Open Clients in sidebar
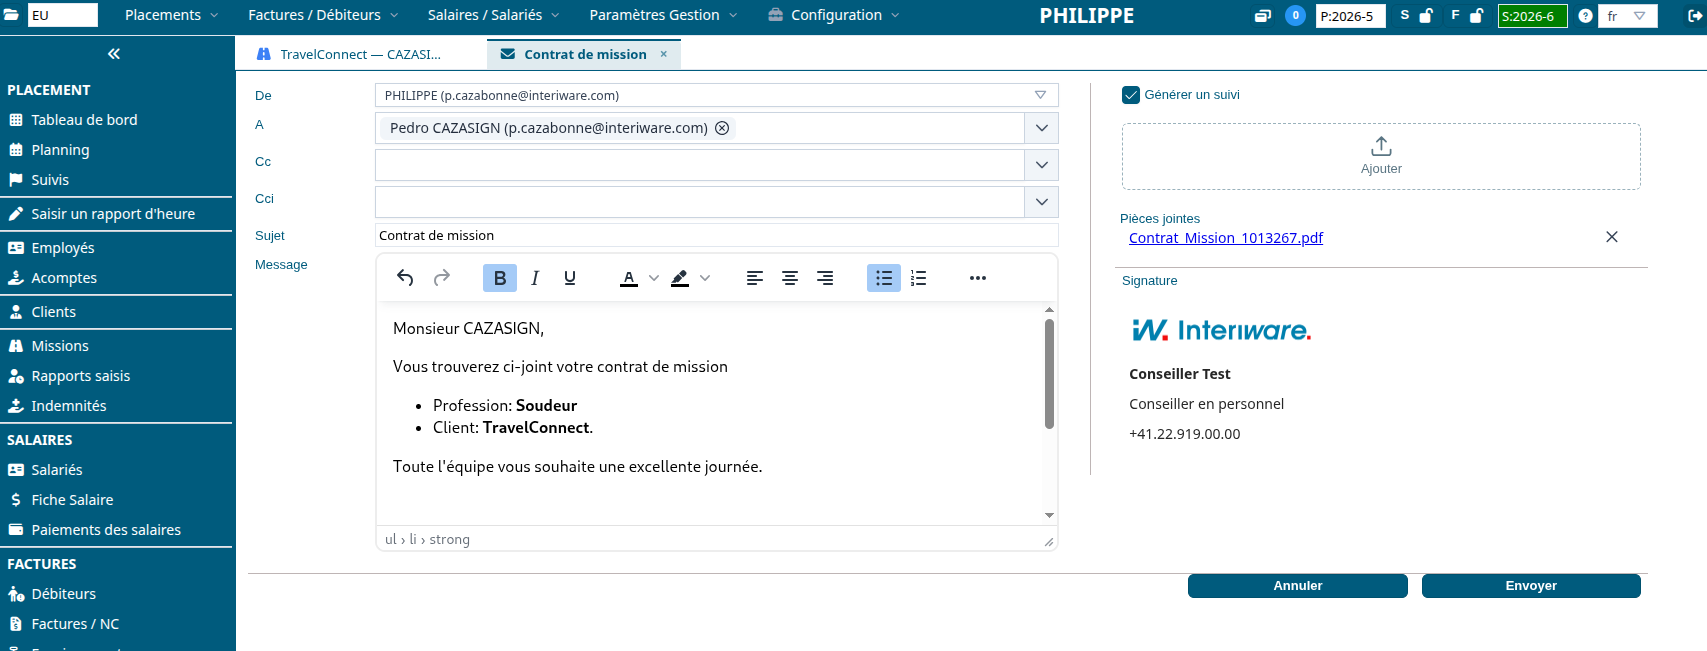 pos(53,312)
